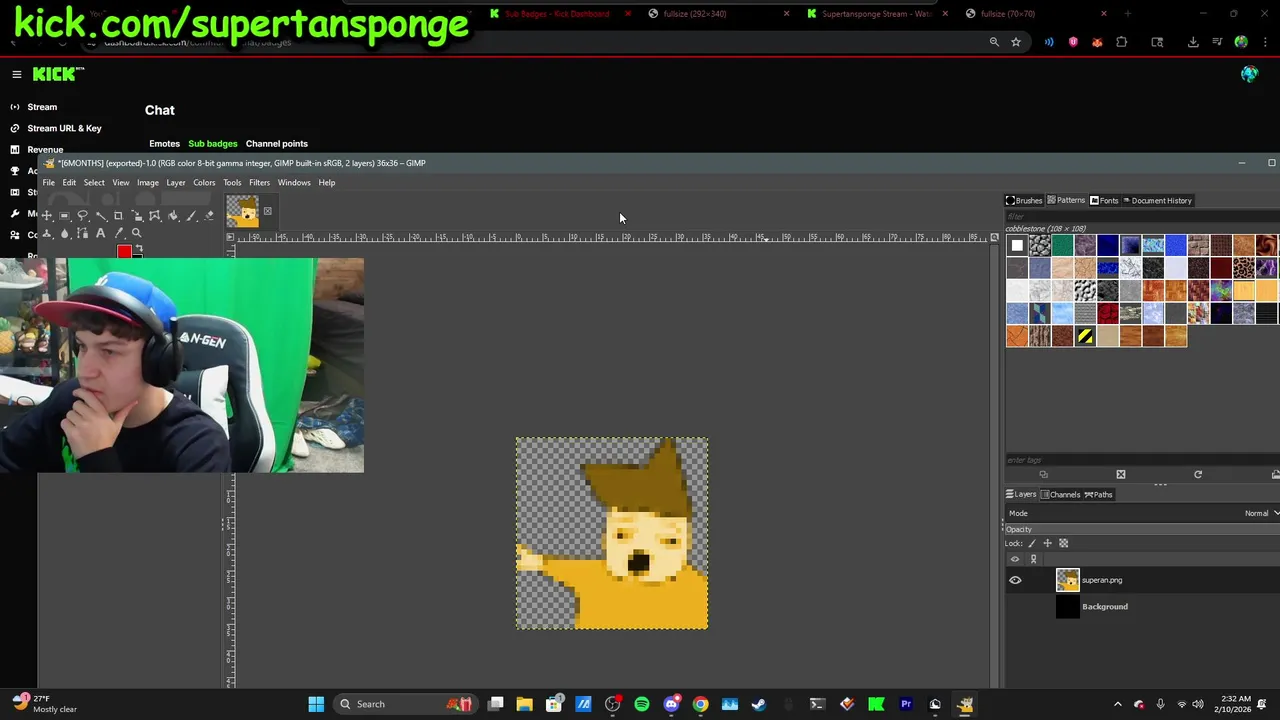Image resolution: width=1280 pixels, height=720 pixels.
Task: Open the Select menu
Action: [x=94, y=182]
